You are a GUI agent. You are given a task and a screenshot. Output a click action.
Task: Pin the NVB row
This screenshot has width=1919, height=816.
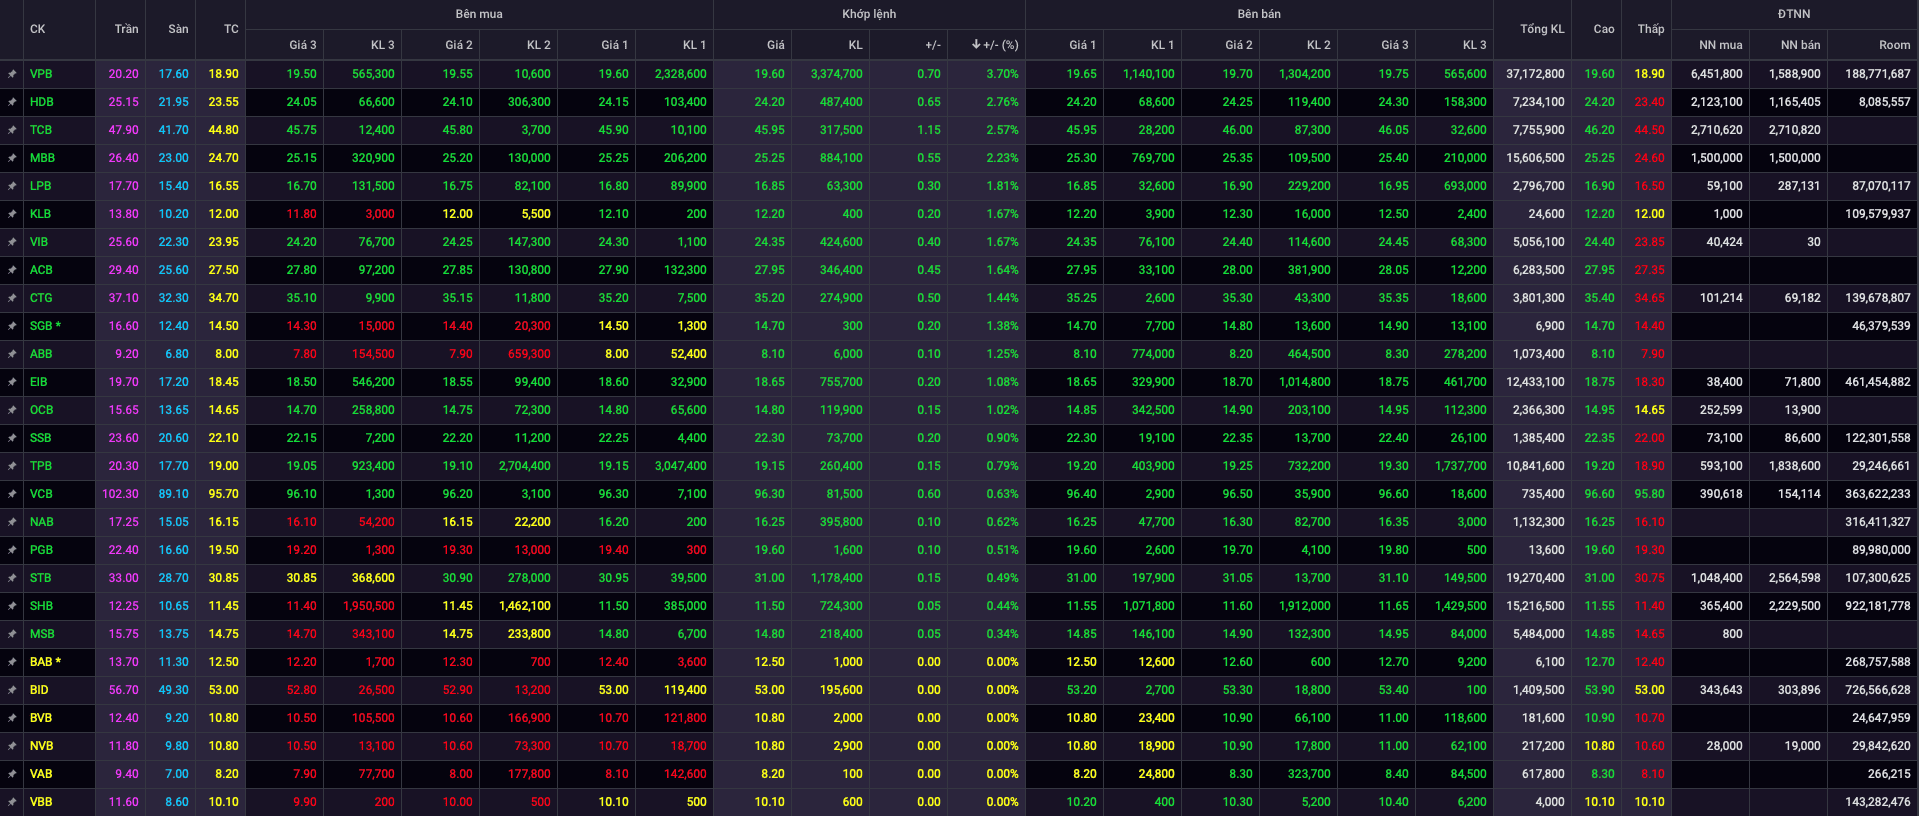tap(12, 746)
